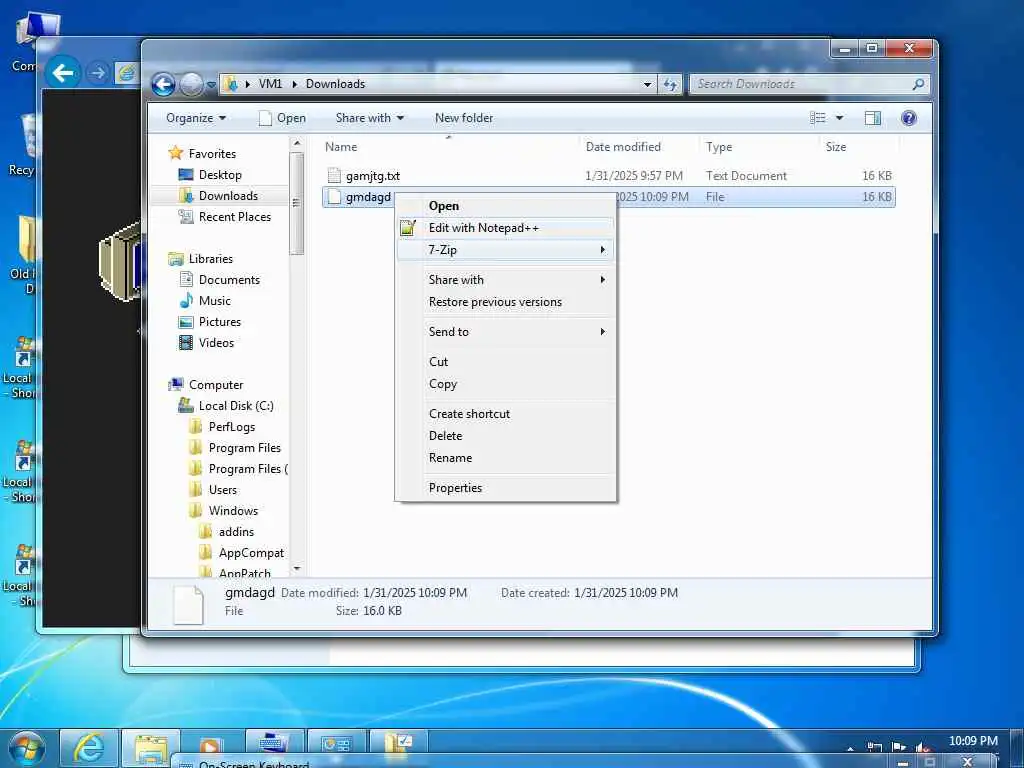Click the Music library icon

[x=186, y=300]
